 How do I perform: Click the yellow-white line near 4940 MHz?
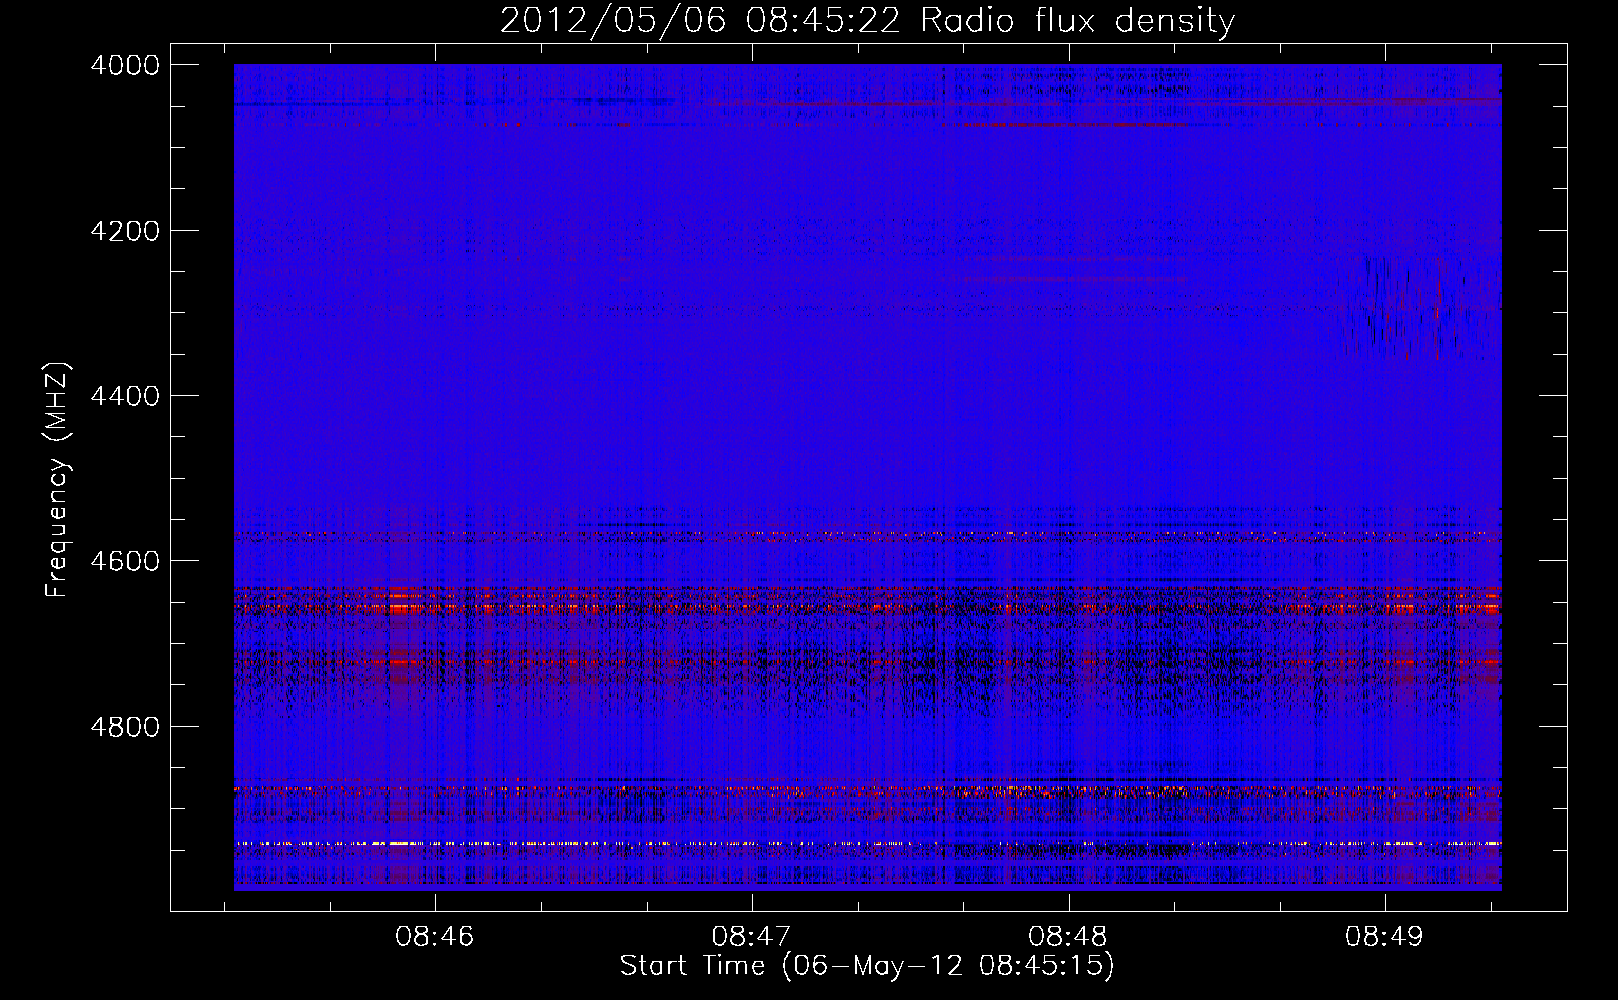[867, 844]
